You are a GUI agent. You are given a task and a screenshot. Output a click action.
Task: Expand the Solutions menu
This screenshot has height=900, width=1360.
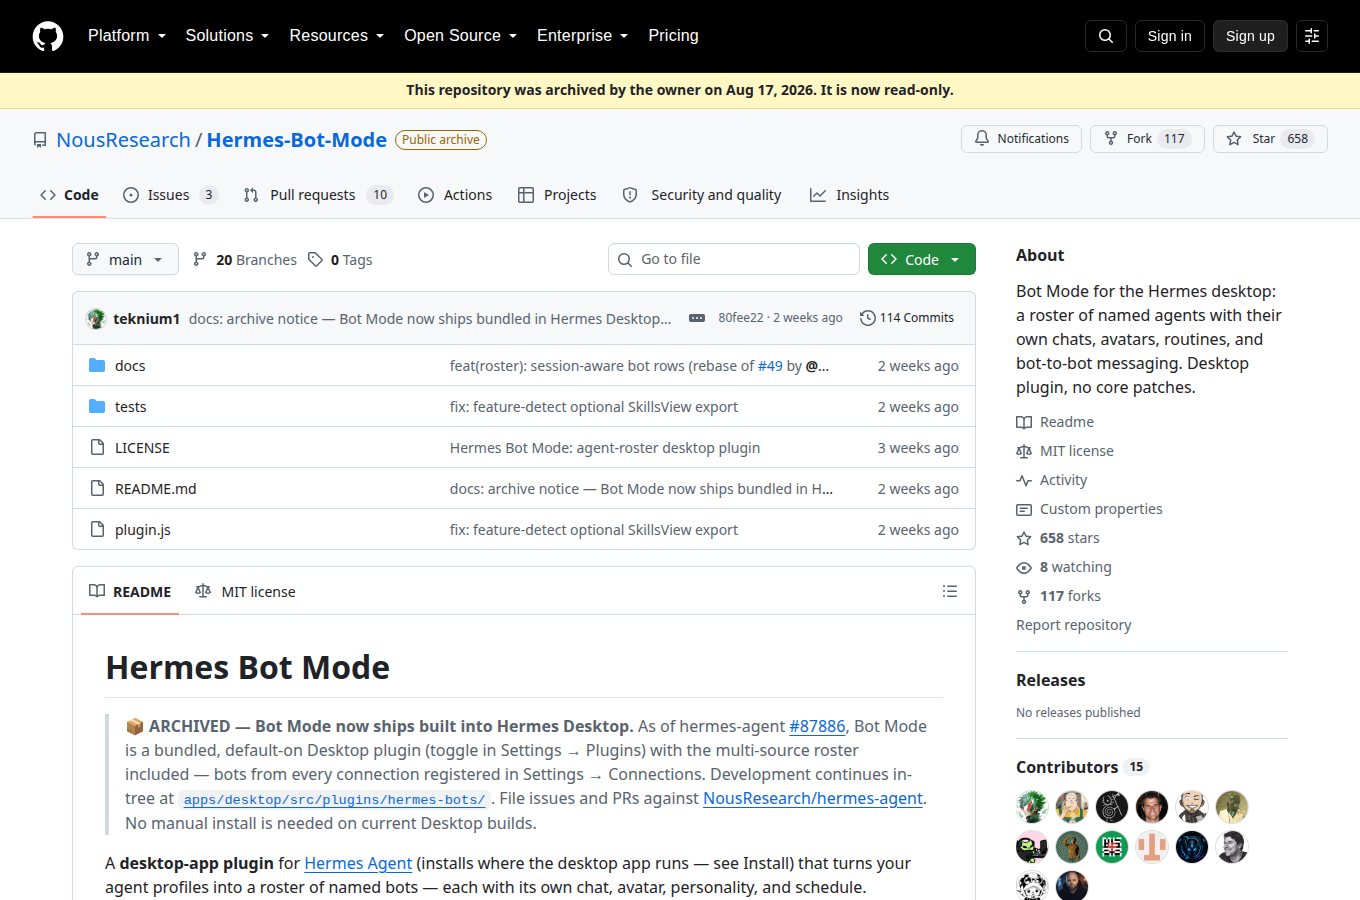227,36
